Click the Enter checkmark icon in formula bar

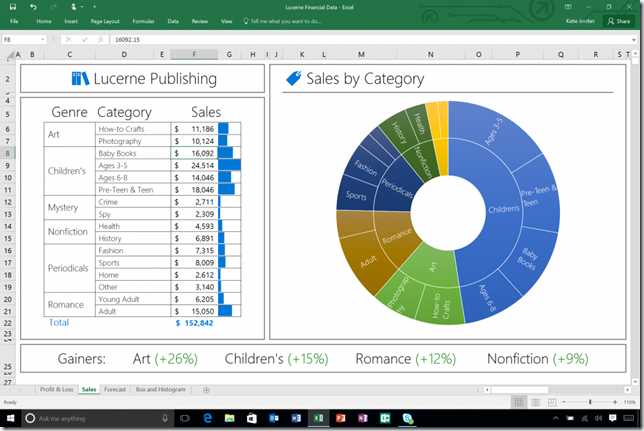(x=85, y=39)
